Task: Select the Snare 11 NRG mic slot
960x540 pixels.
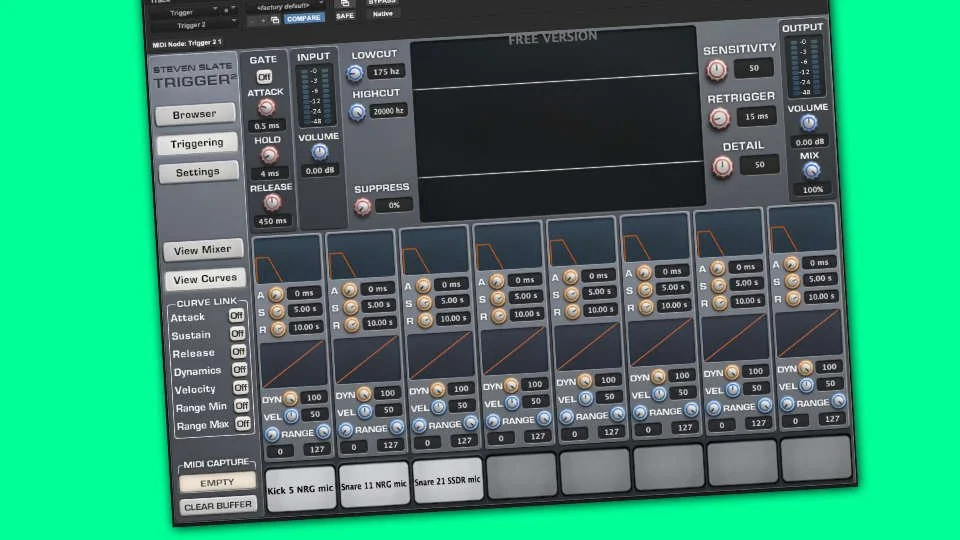Action: 374,484
